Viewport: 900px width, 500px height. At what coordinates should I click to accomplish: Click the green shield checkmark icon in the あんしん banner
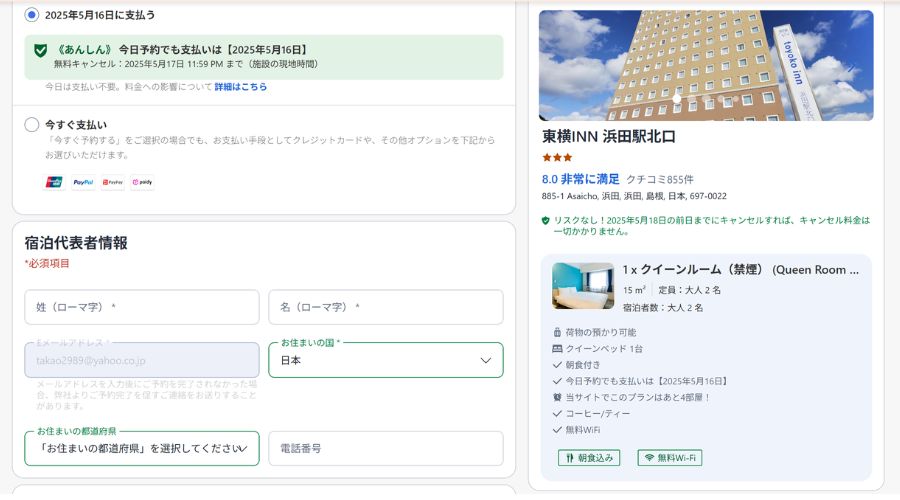coord(41,51)
